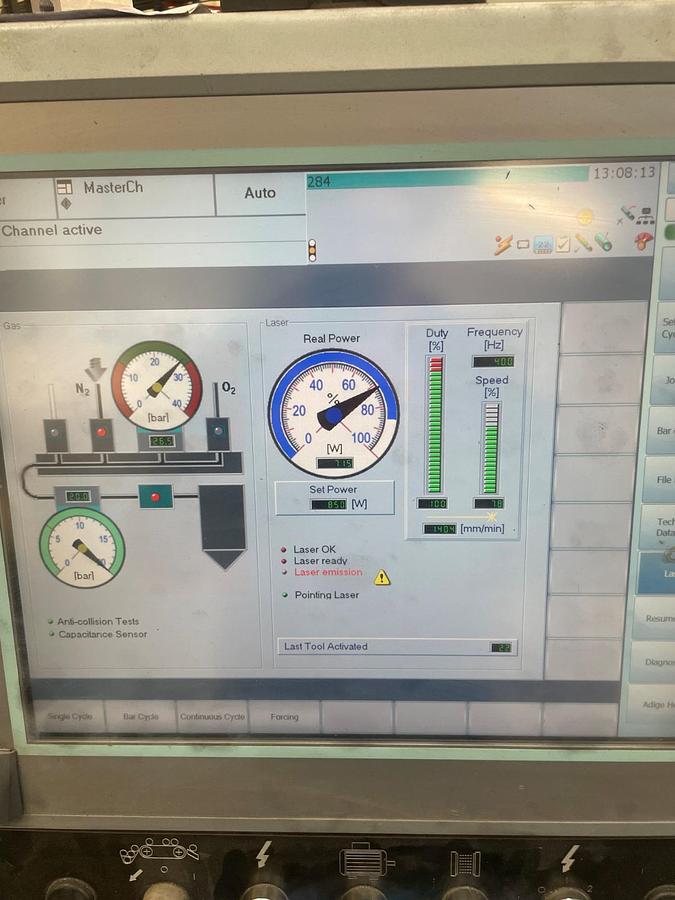Toggle the Pointing Laser indicator
This screenshot has height=900, width=675.
tap(285, 595)
